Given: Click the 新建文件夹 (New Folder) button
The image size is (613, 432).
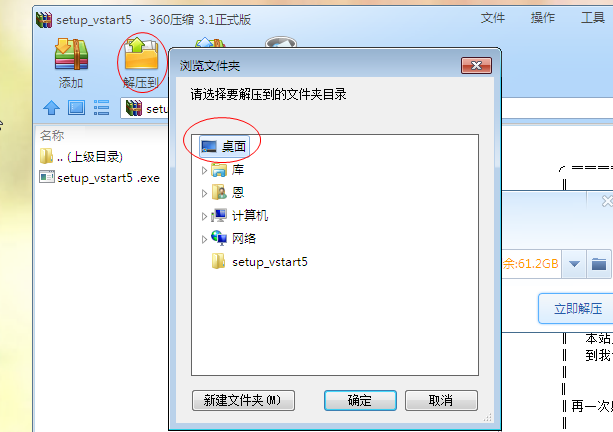Looking at the screenshot, I should (243, 400).
